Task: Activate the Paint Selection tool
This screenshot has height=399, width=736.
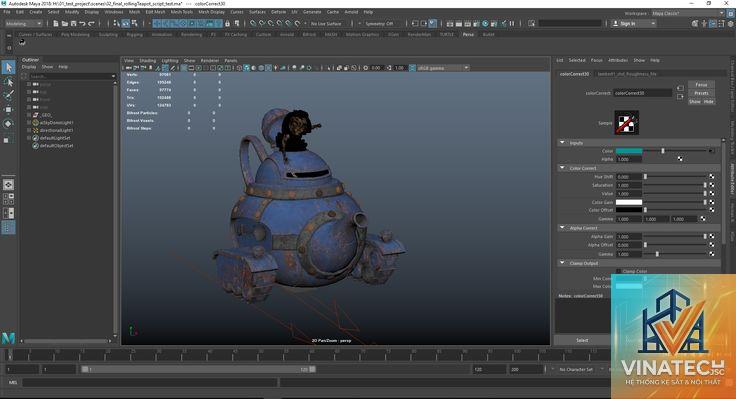Action: tap(8, 95)
